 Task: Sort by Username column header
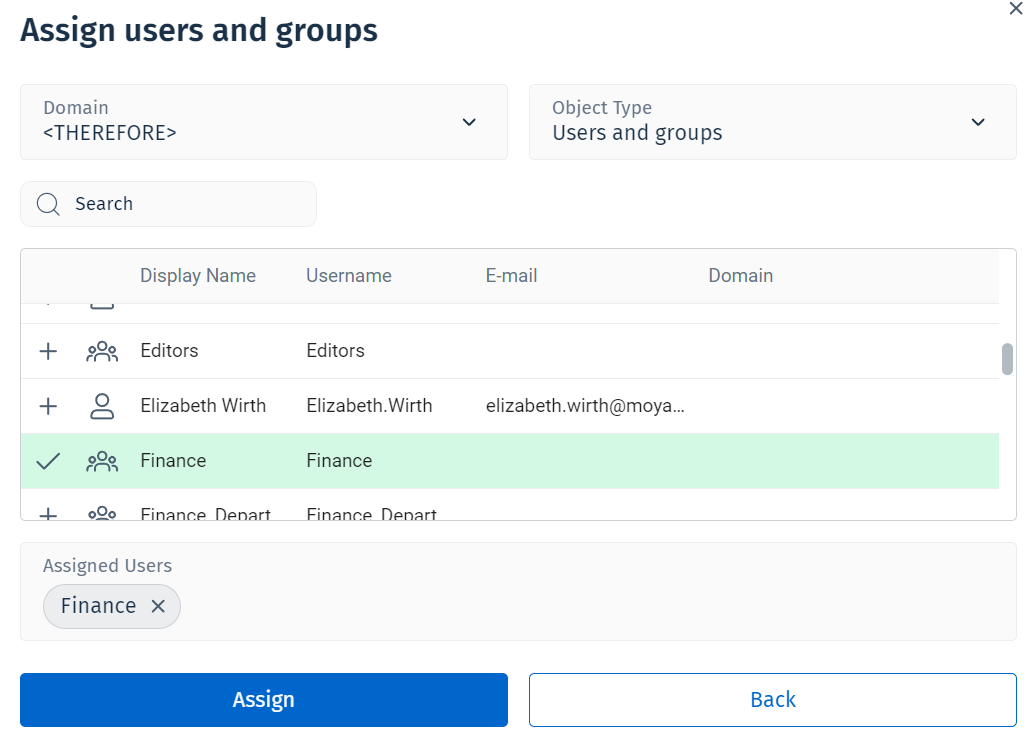point(349,276)
